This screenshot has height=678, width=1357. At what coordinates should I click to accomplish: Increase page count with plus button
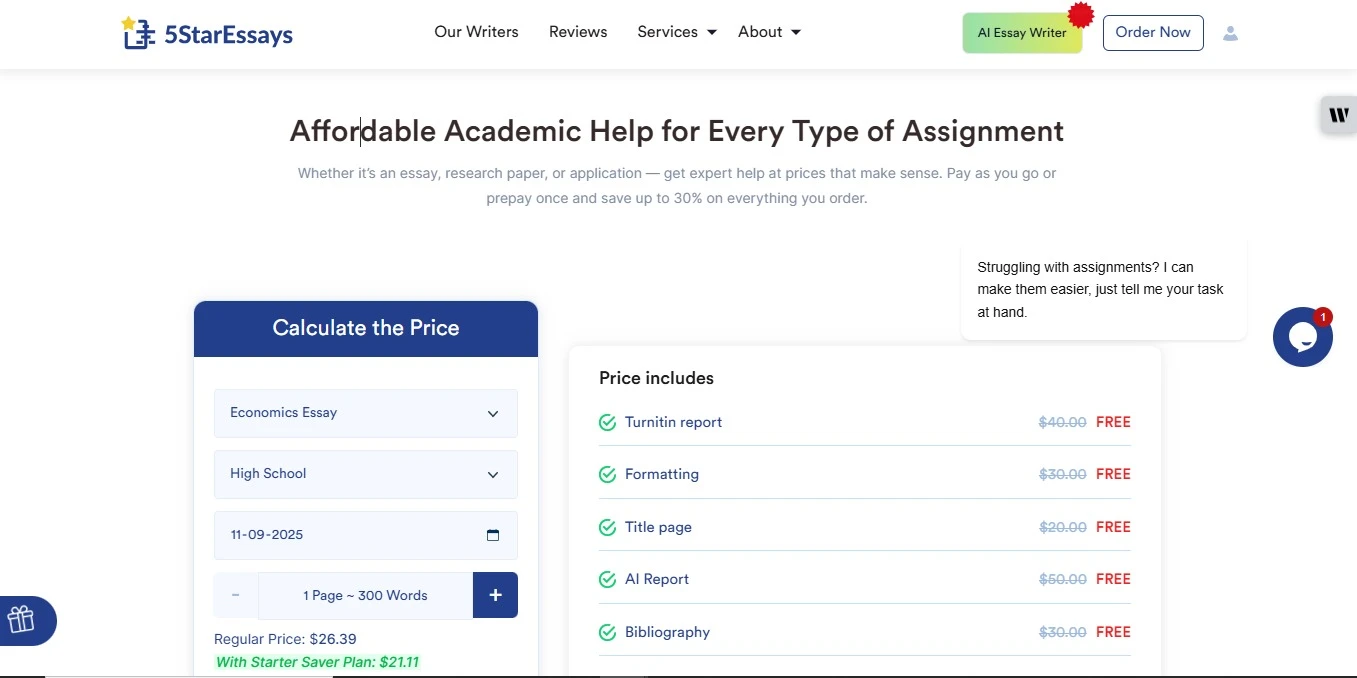coord(495,595)
